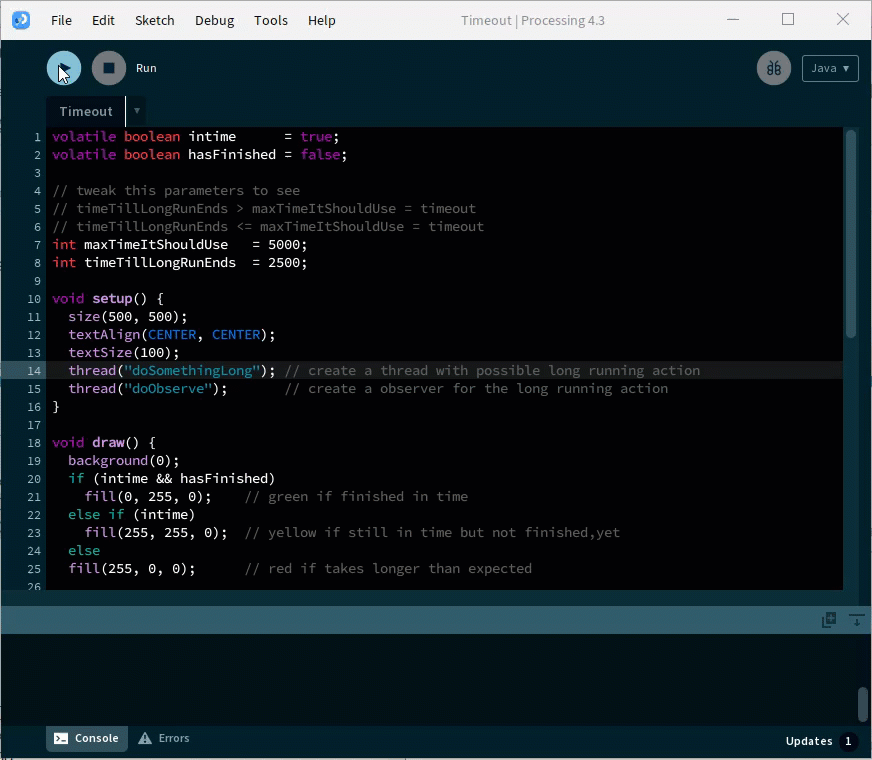
Task: Click the console scroll-to-bottom icon
Action: coord(856,619)
